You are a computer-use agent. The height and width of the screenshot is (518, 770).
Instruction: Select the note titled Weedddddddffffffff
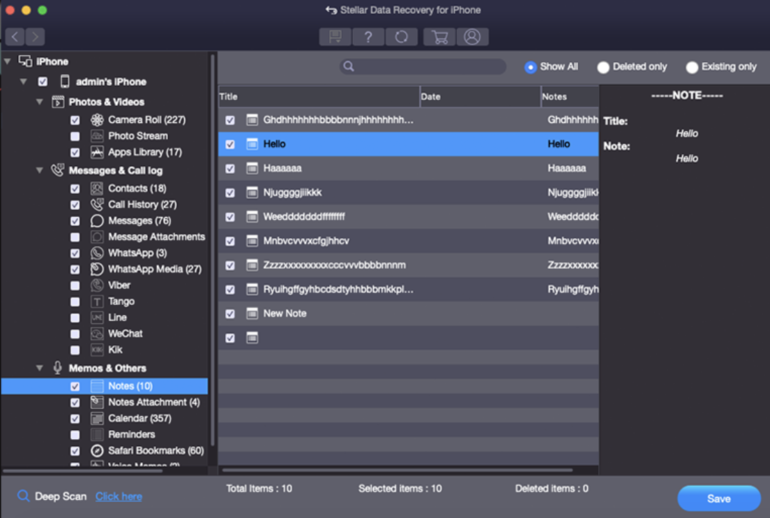coord(408,217)
